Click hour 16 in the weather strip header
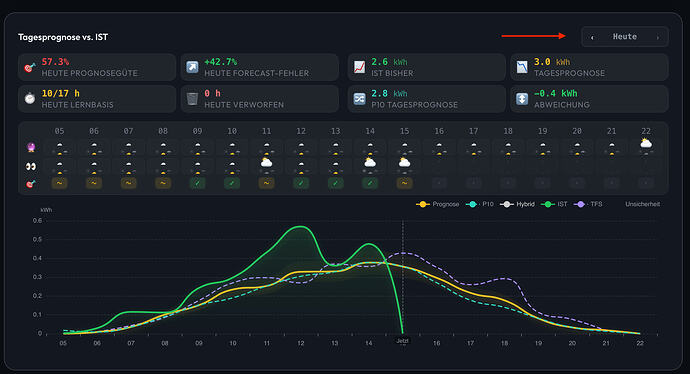The image size is (690, 374). tap(439, 131)
